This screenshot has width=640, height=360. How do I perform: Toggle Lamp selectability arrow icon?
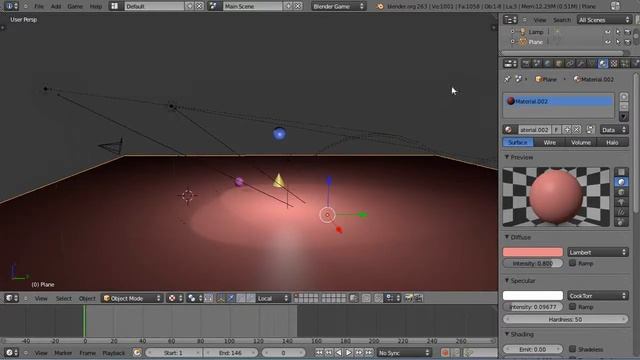[x=618, y=32]
